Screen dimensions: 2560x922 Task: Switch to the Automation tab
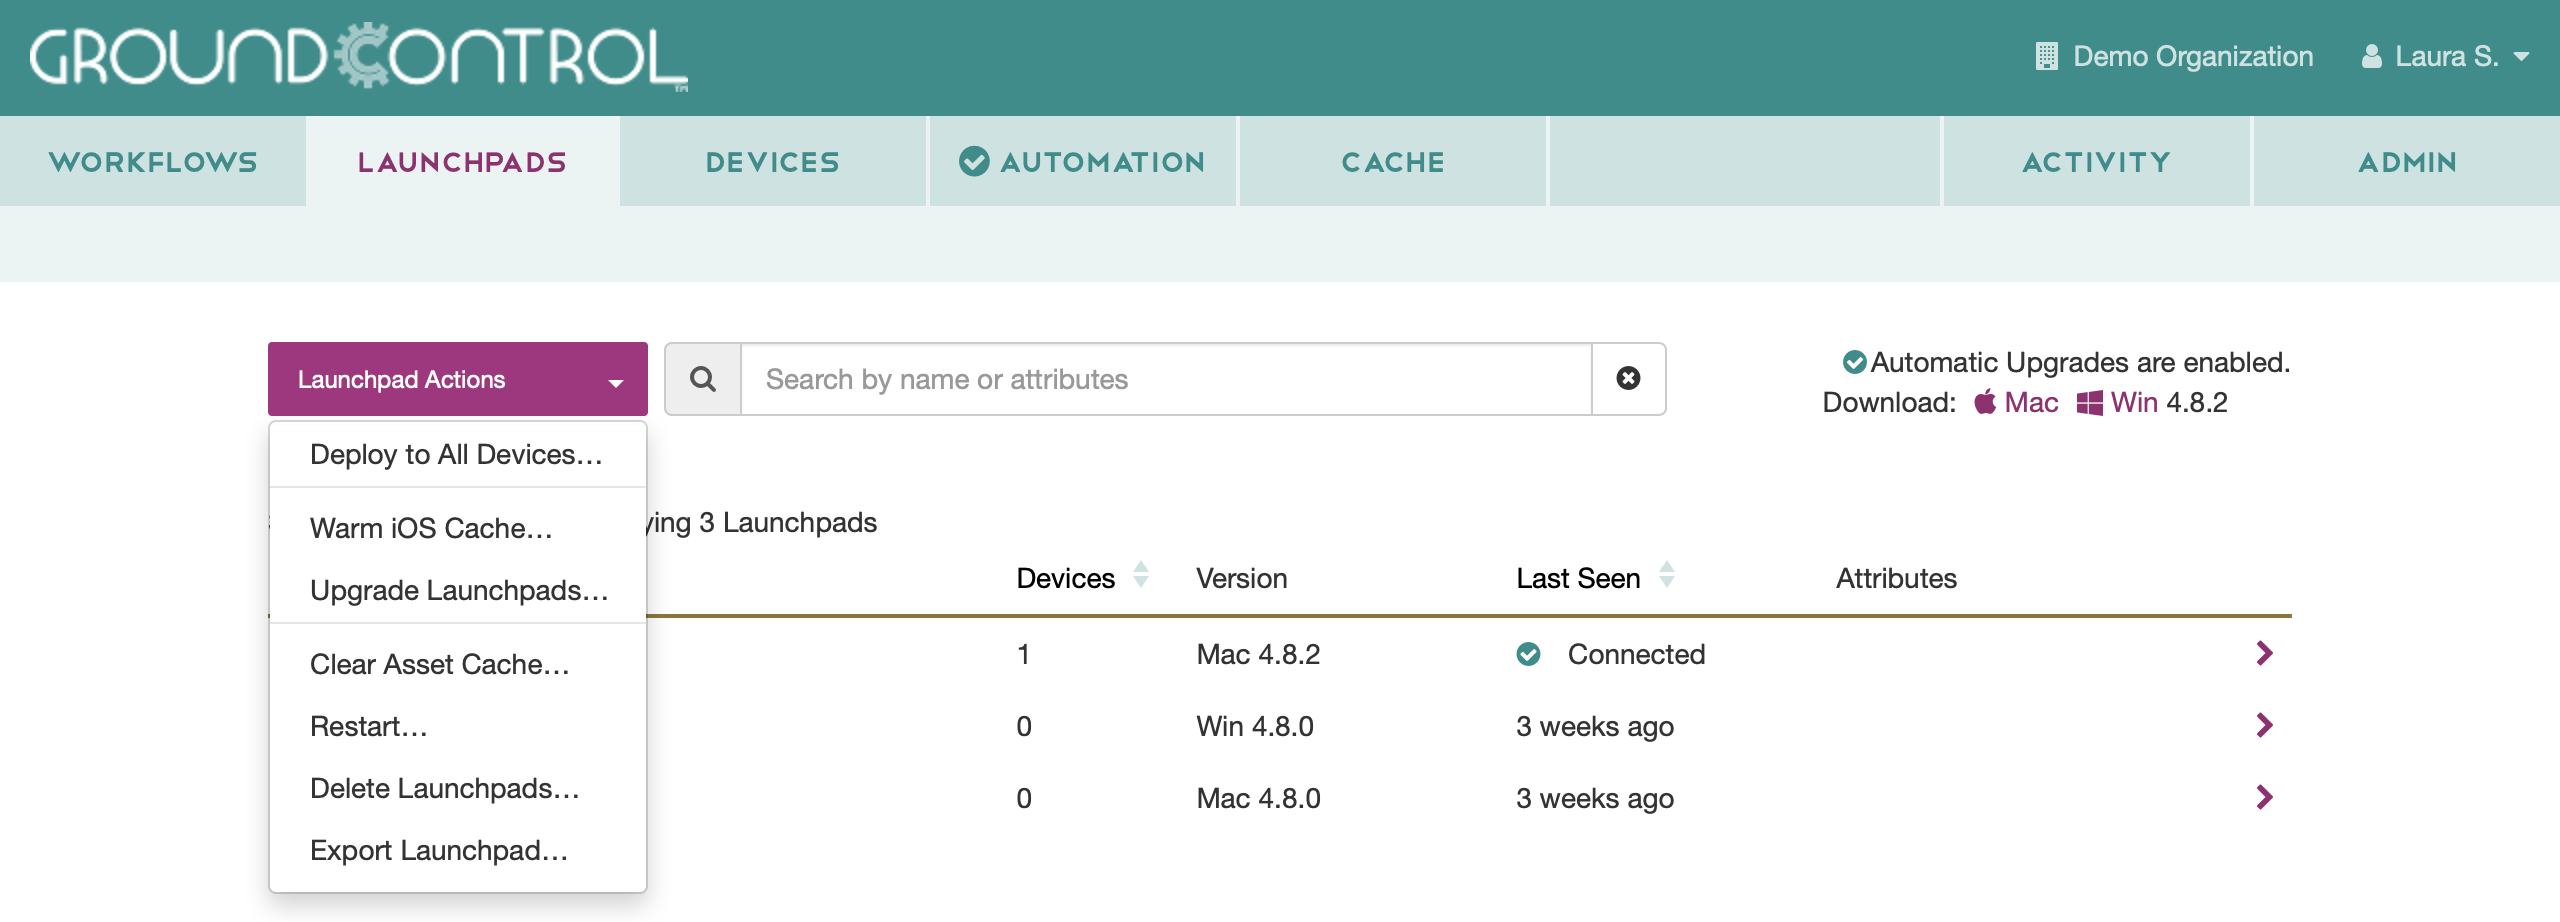[x=1083, y=162]
